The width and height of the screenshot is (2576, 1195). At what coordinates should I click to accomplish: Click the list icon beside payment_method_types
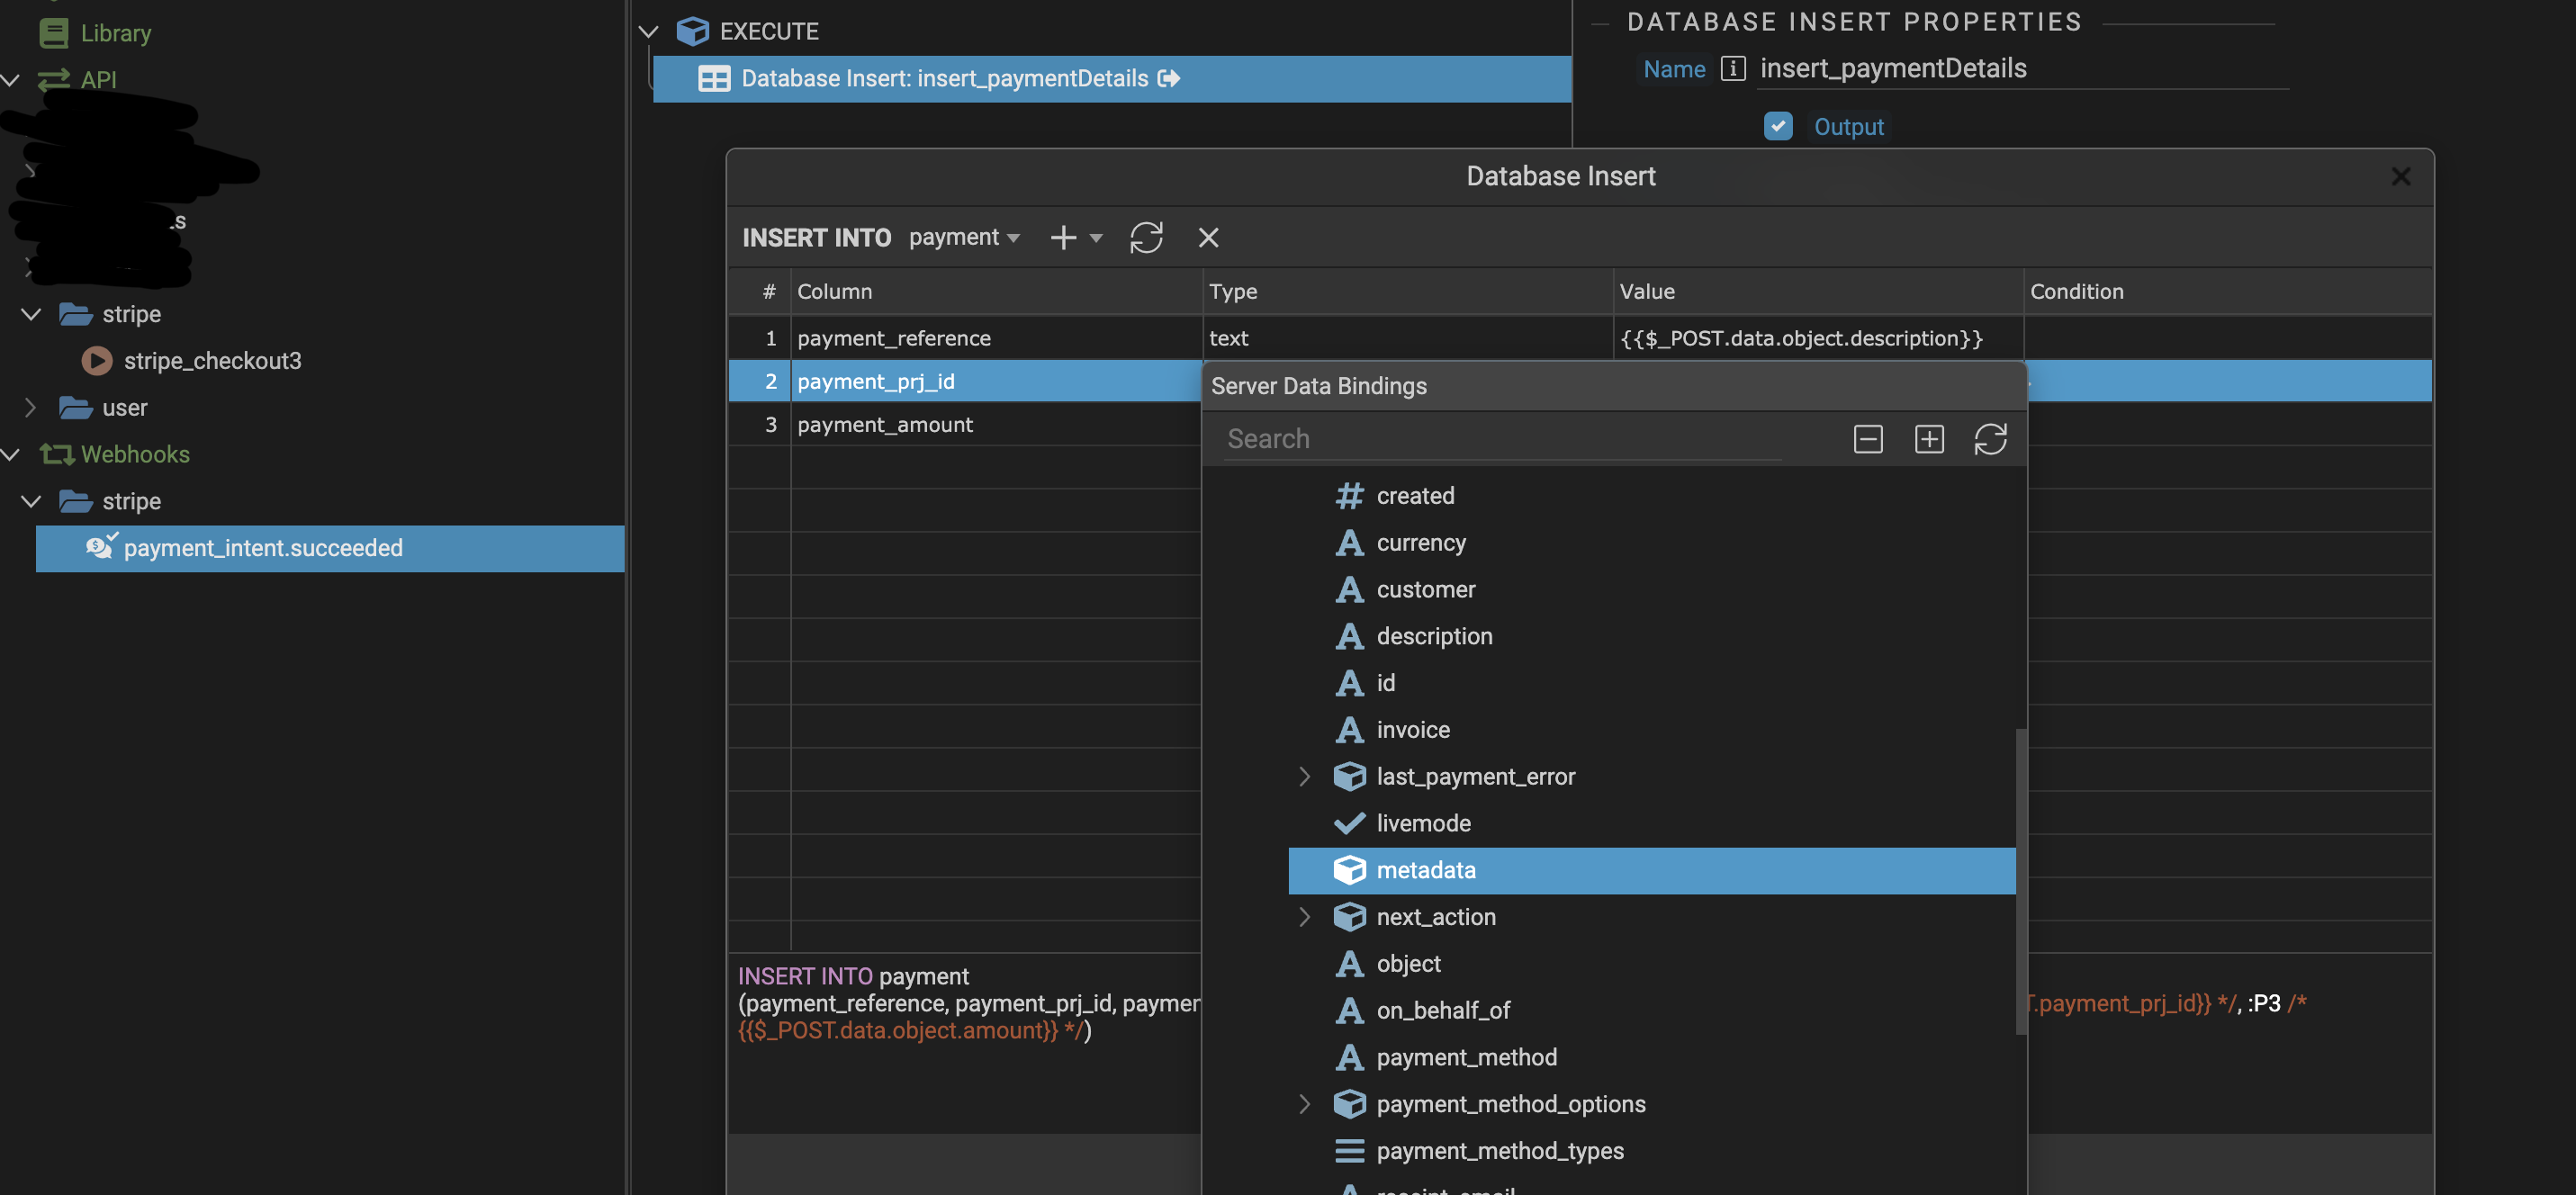pyautogui.click(x=1349, y=1151)
